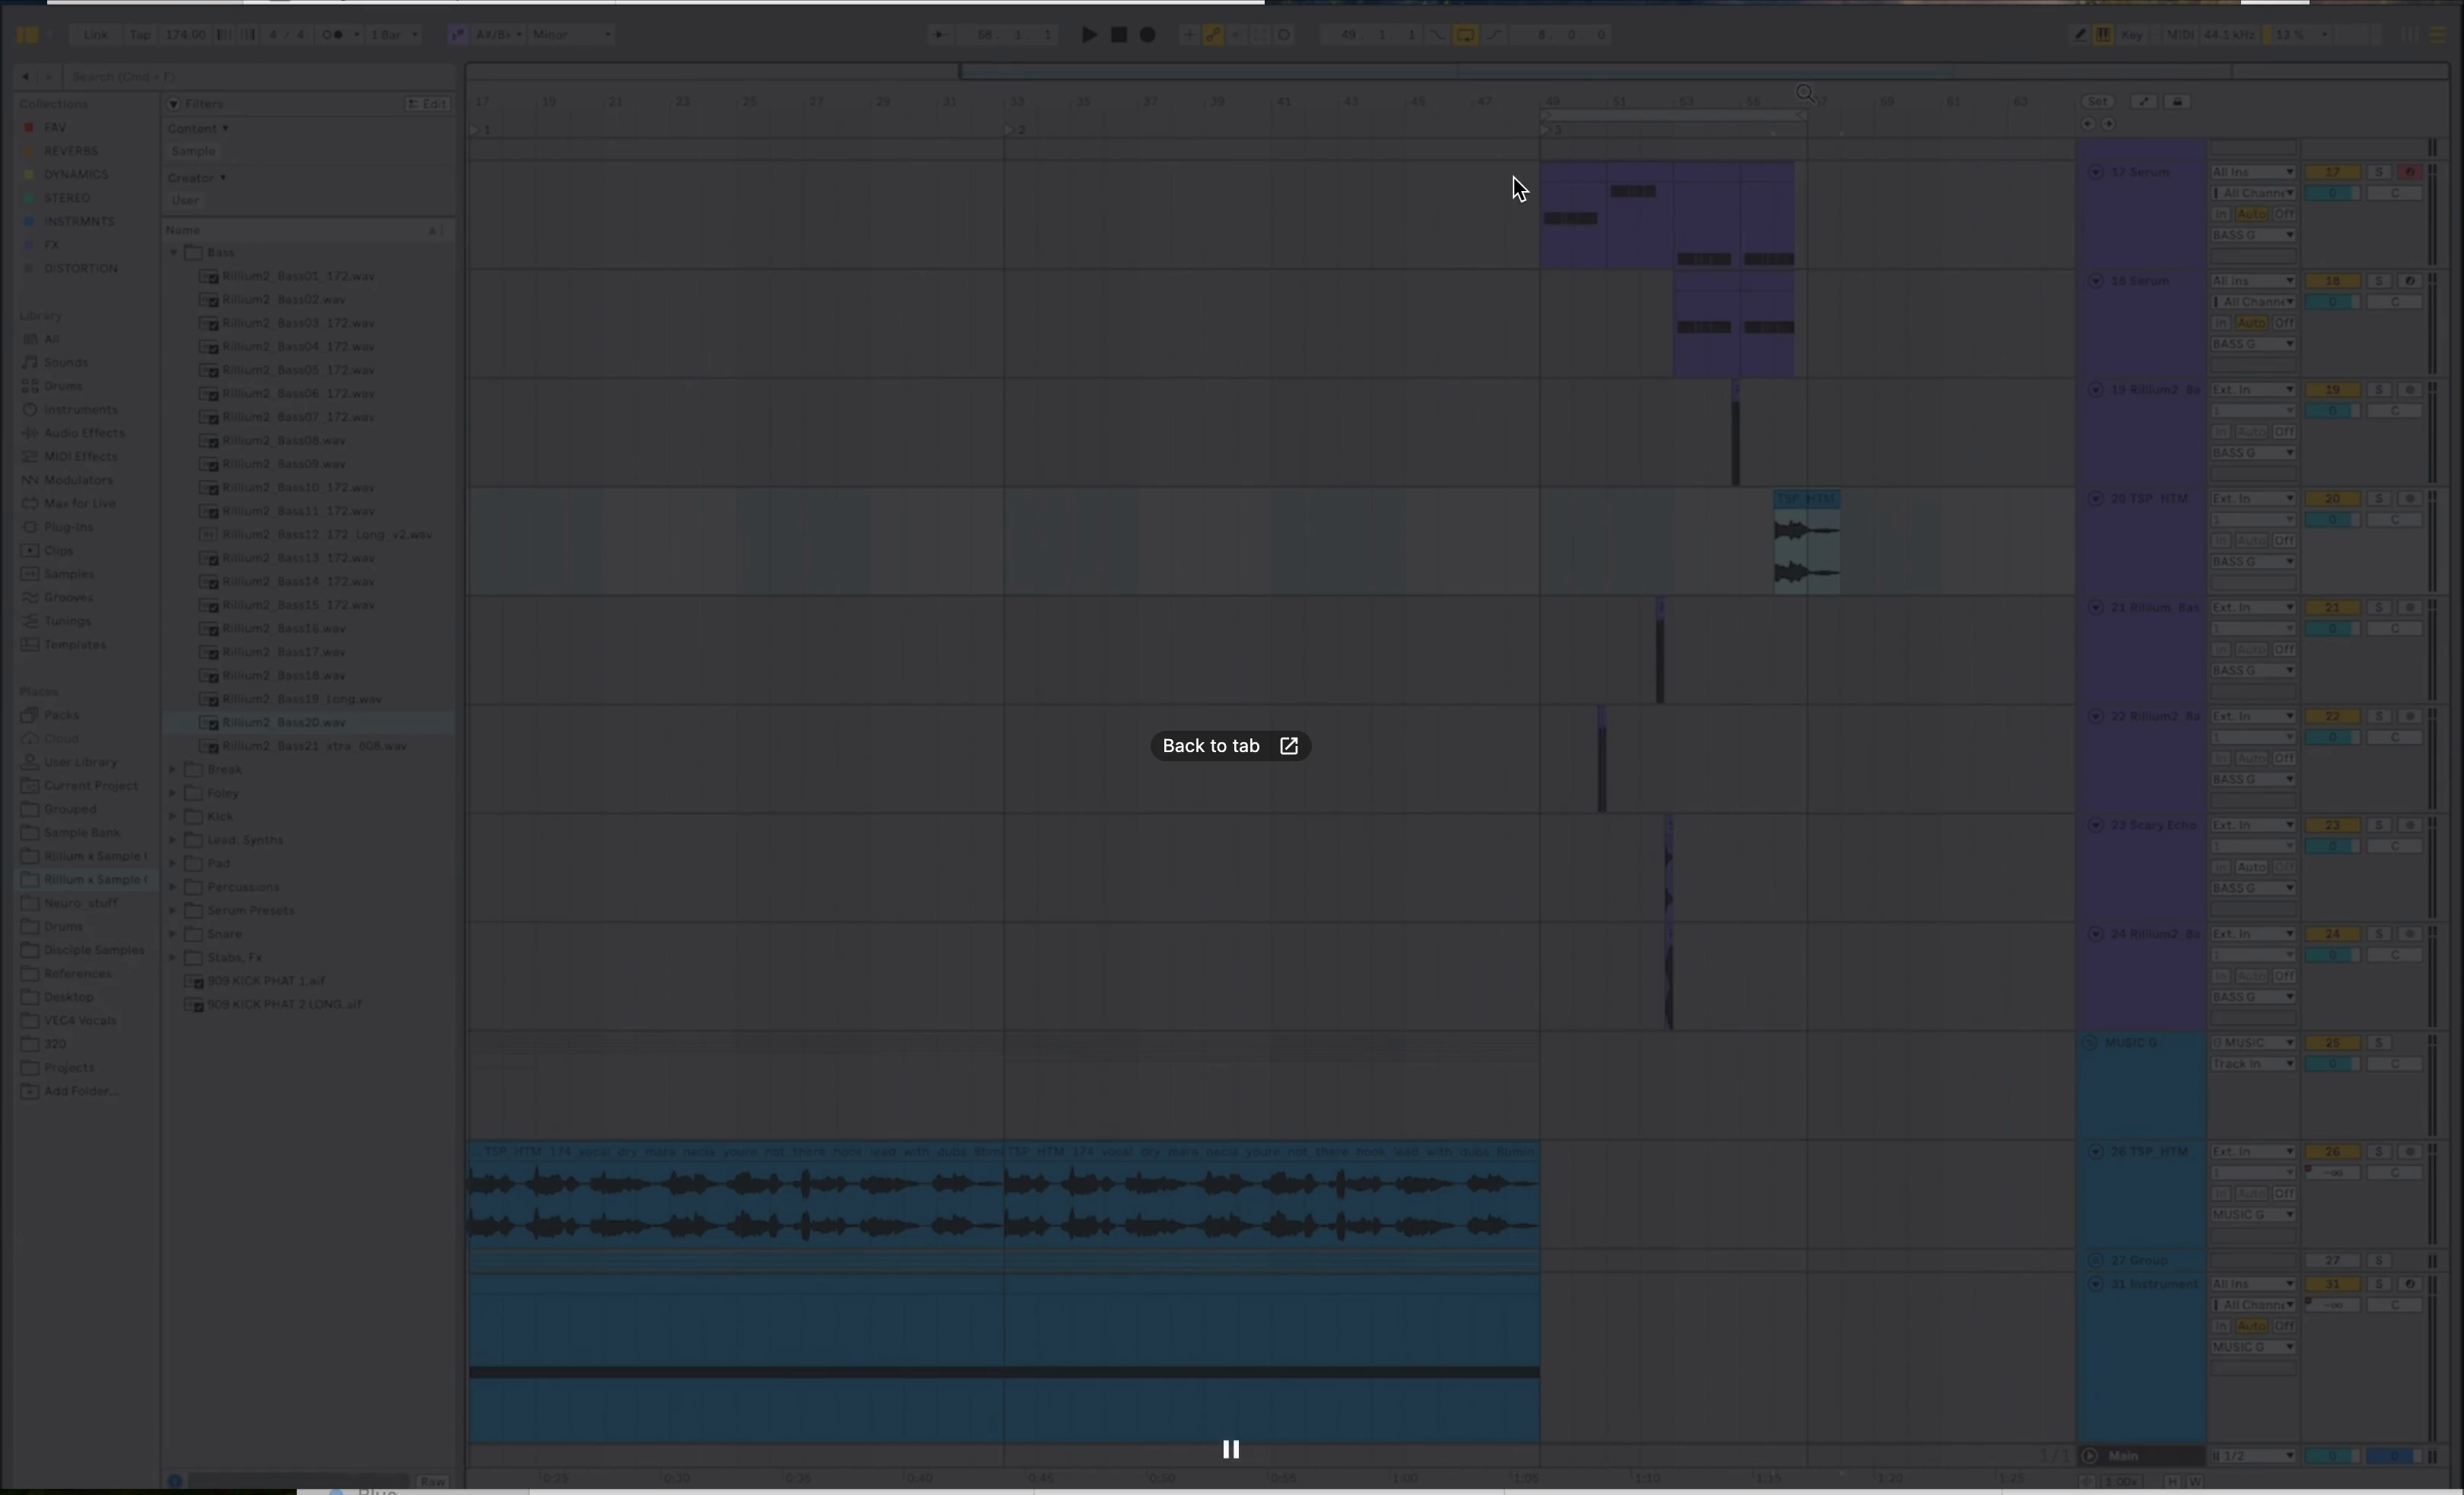This screenshot has width=2464, height=1495.
Task: Select the Sample content filter tag
Action: click(x=193, y=151)
